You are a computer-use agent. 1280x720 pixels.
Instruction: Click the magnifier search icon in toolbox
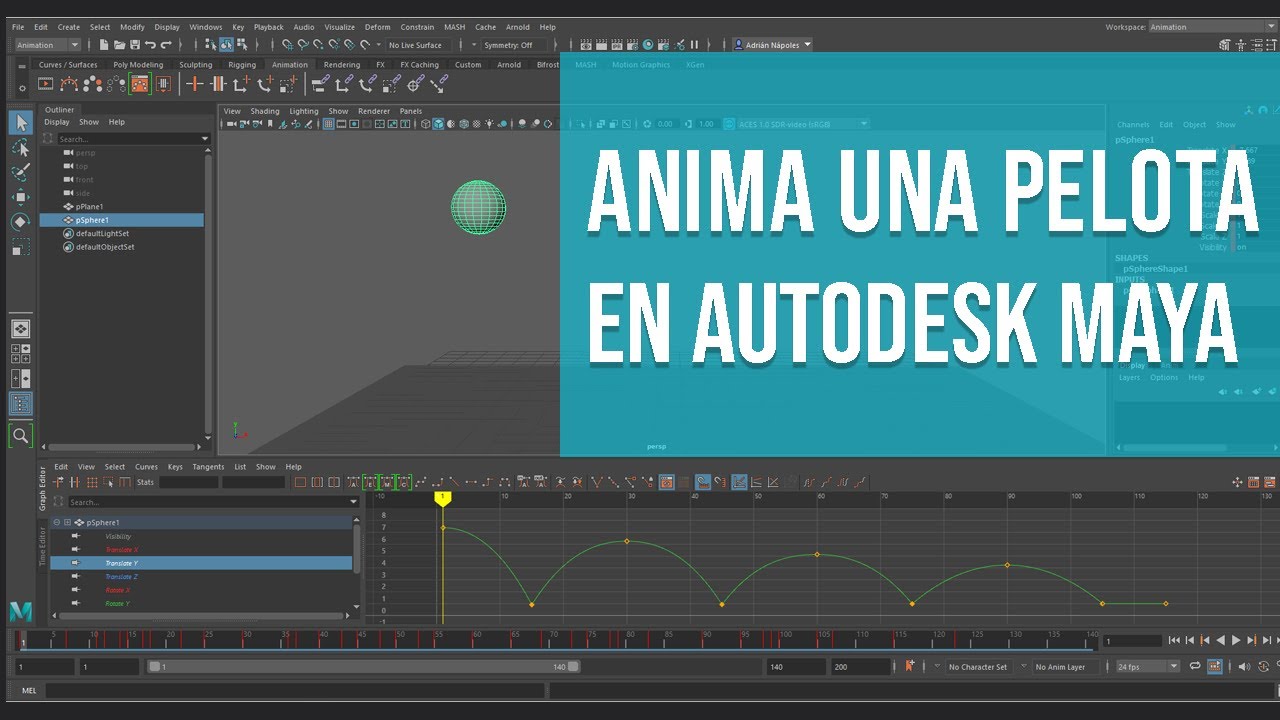tap(21, 435)
